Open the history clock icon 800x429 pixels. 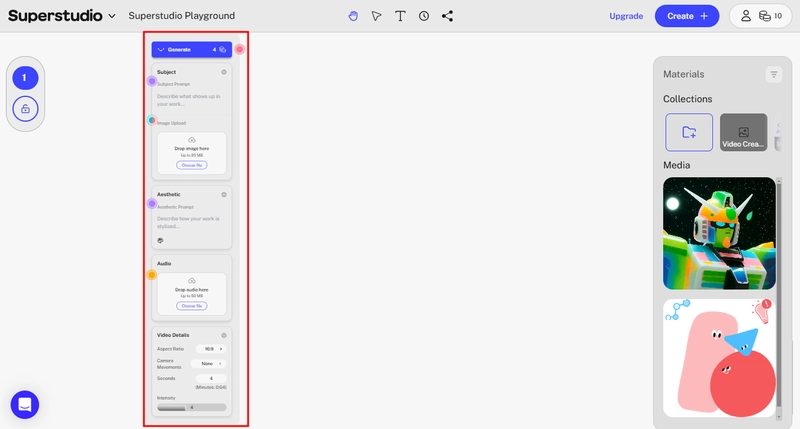tap(424, 16)
